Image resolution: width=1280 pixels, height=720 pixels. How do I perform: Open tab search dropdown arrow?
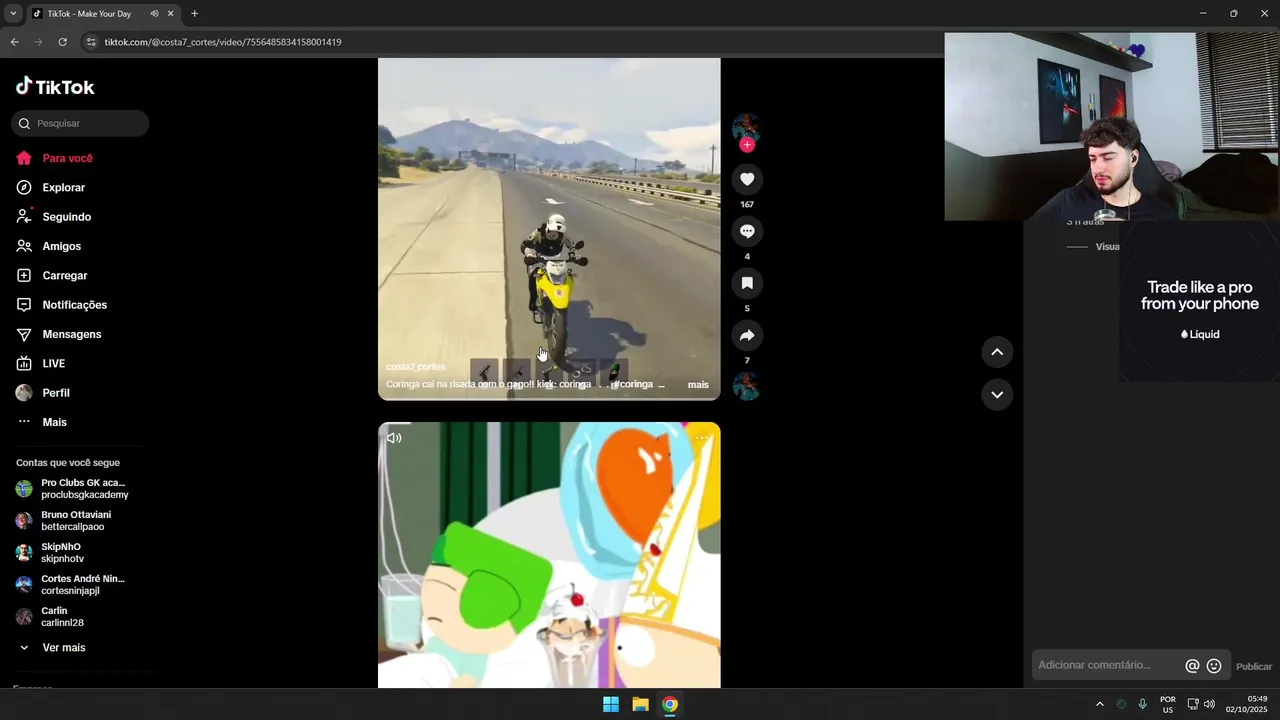[x=13, y=14]
